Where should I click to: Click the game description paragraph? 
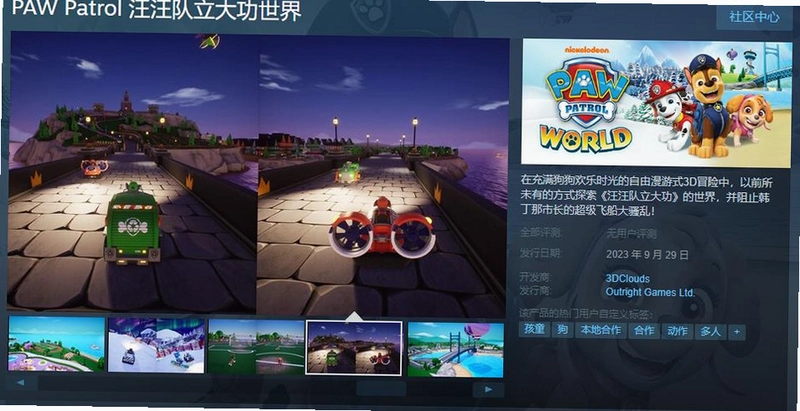(x=647, y=196)
